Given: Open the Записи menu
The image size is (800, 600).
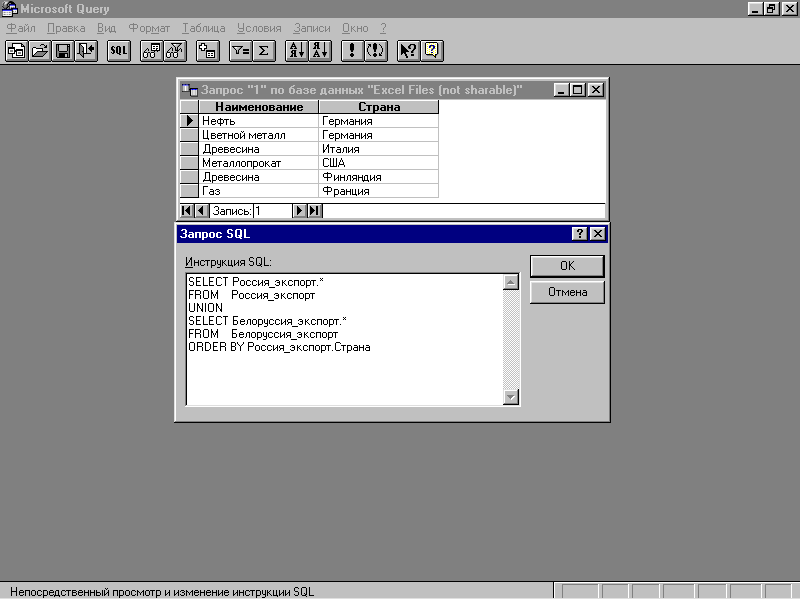Looking at the screenshot, I should [x=311, y=28].
